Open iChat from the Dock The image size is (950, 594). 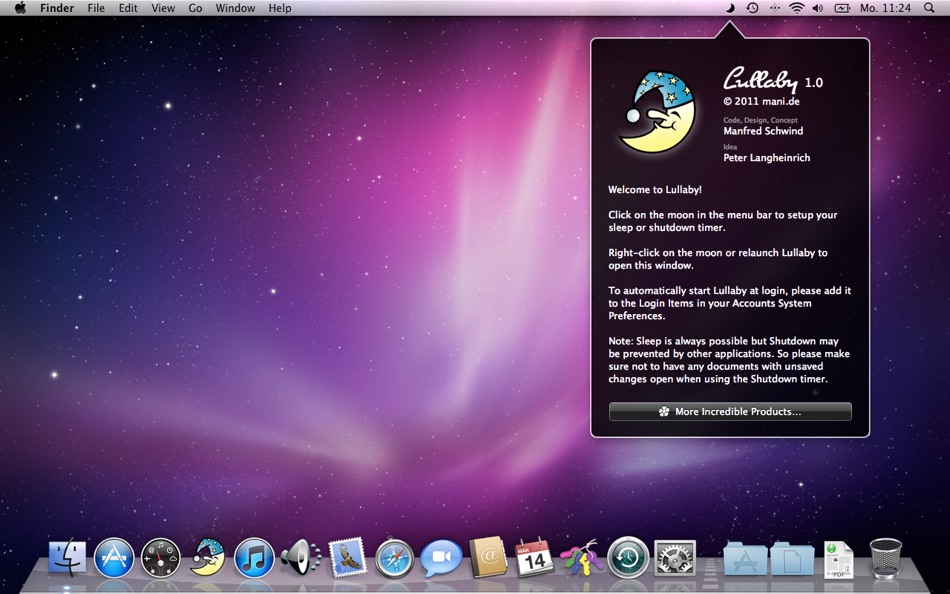pos(441,558)
